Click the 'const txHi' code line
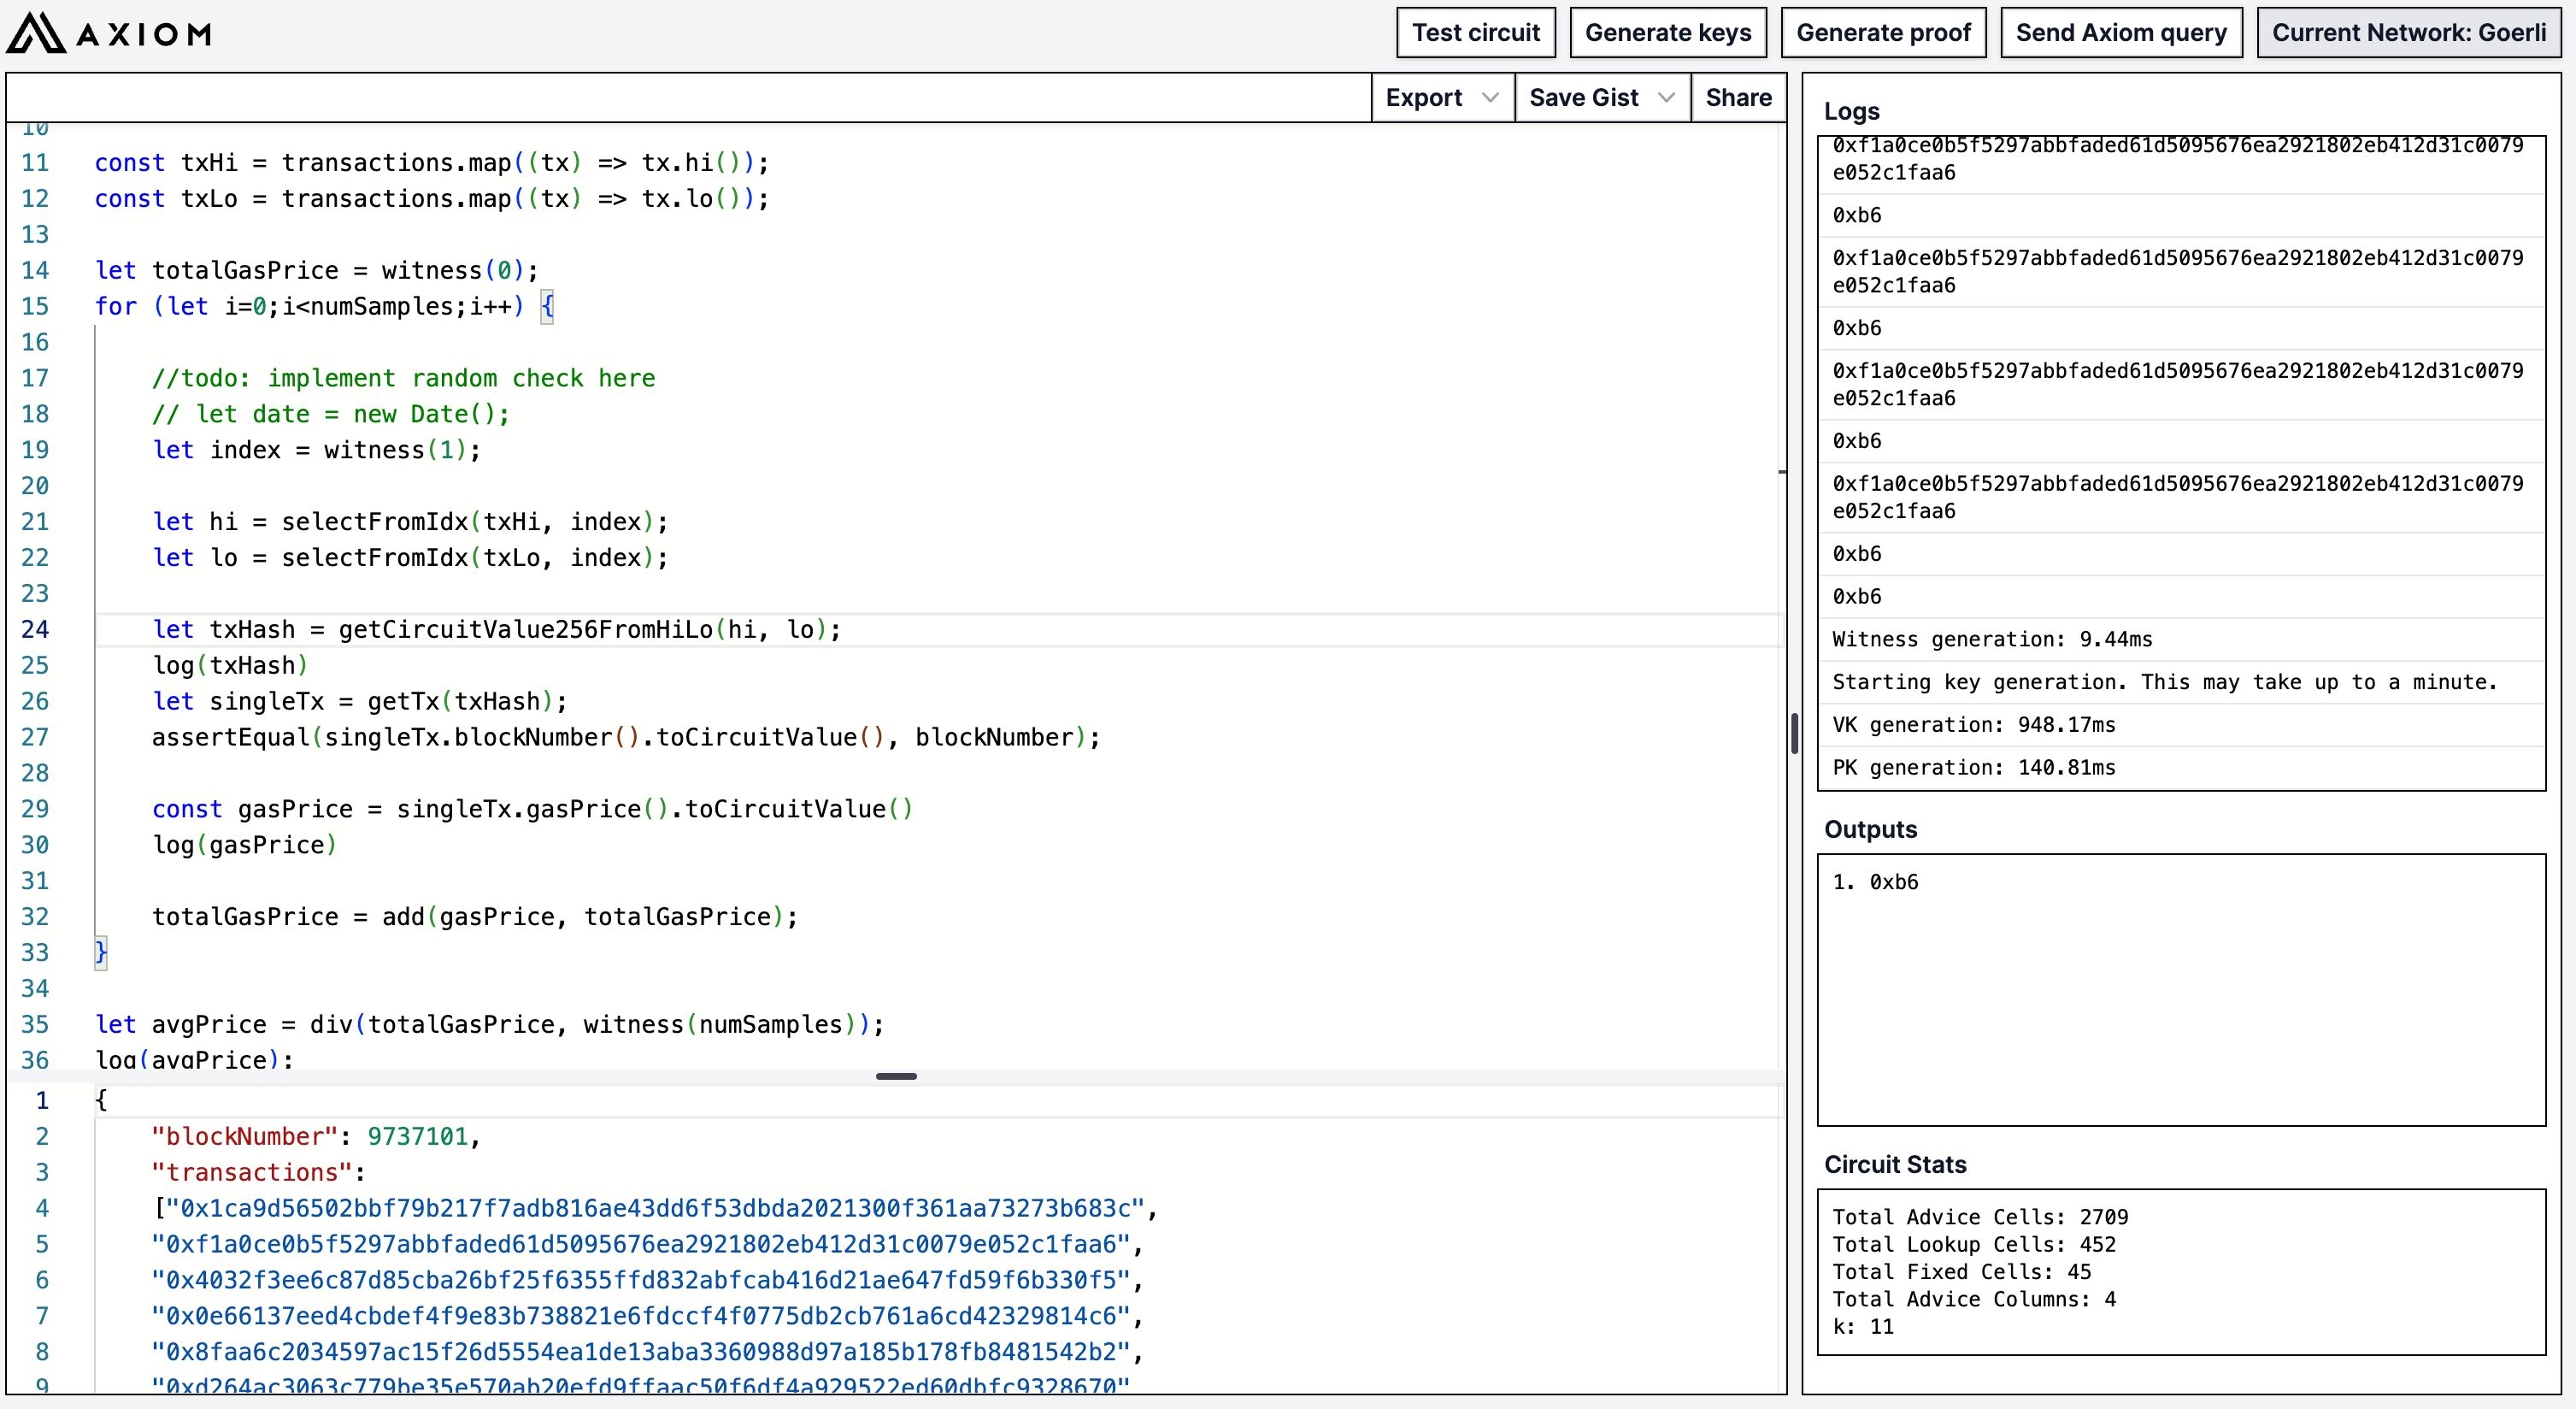Screen dimensions: 2576x1409 [431, 162]
